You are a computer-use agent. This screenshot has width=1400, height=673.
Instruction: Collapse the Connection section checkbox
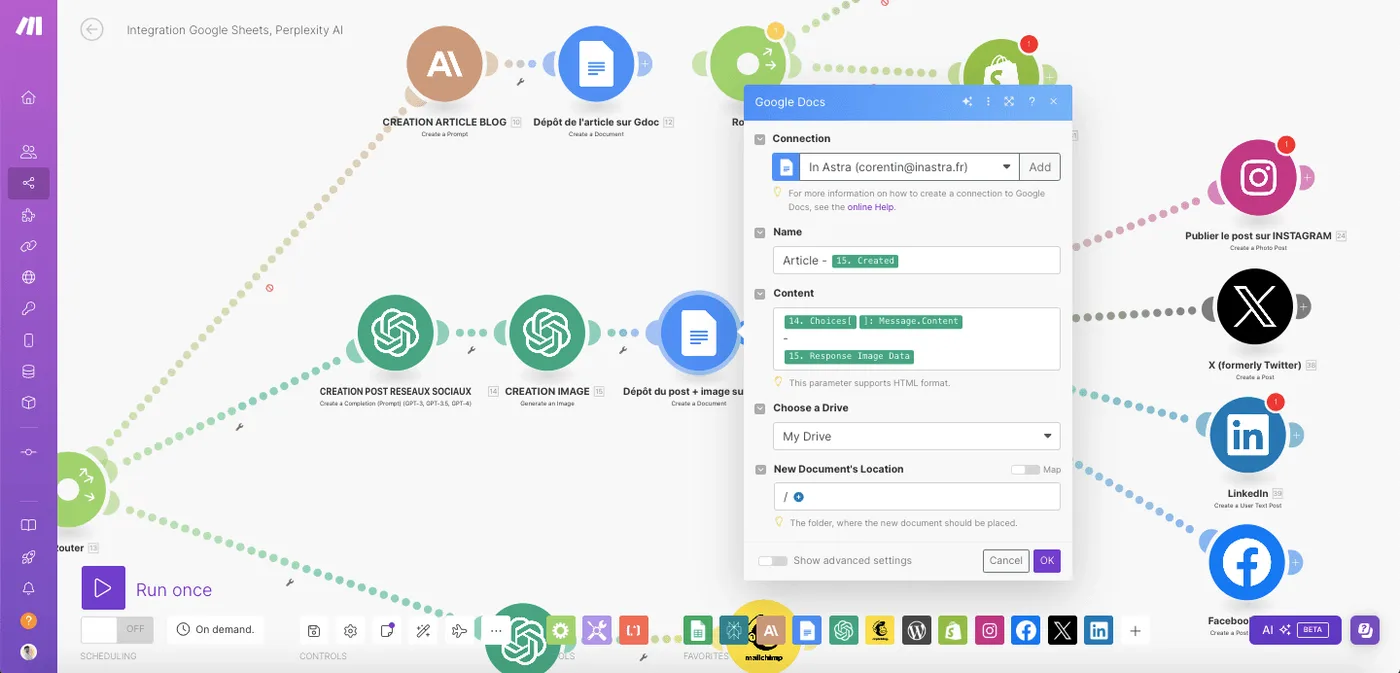pos(760,139)
